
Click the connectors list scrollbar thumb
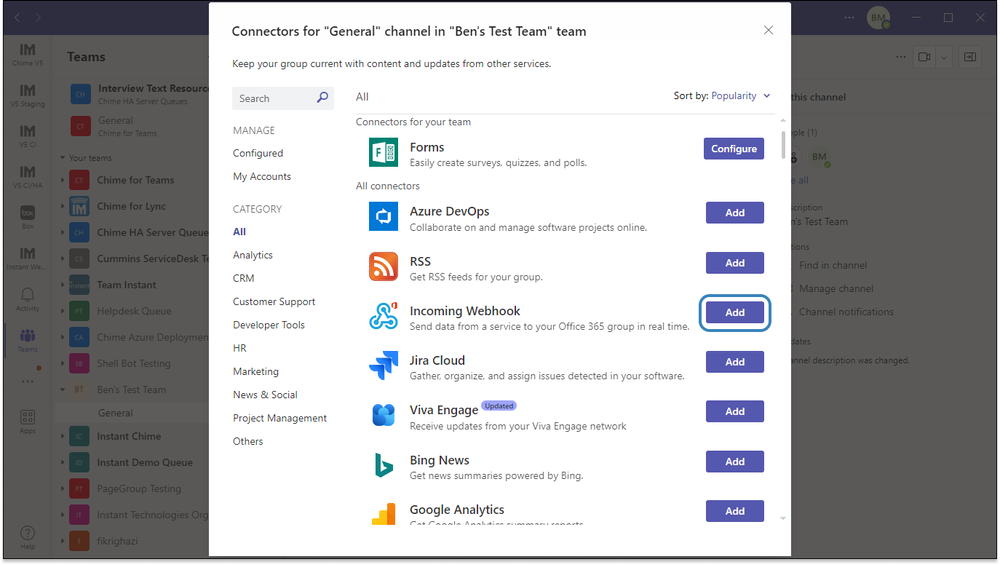[x=783, y=145]
